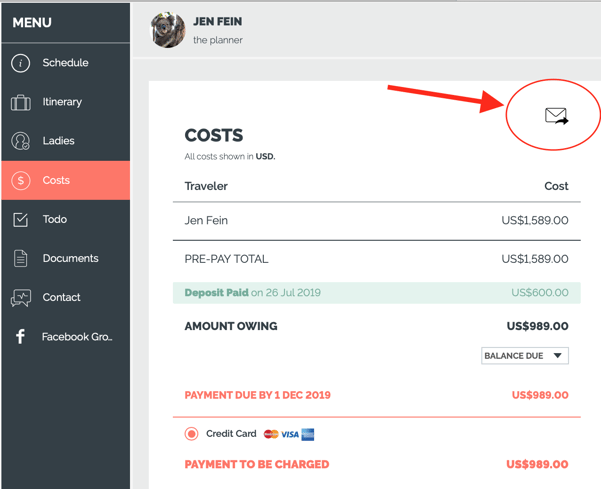Click the BALANCE DUE dropdown arrow
The image size is (601, 489).
coord(558,356)
